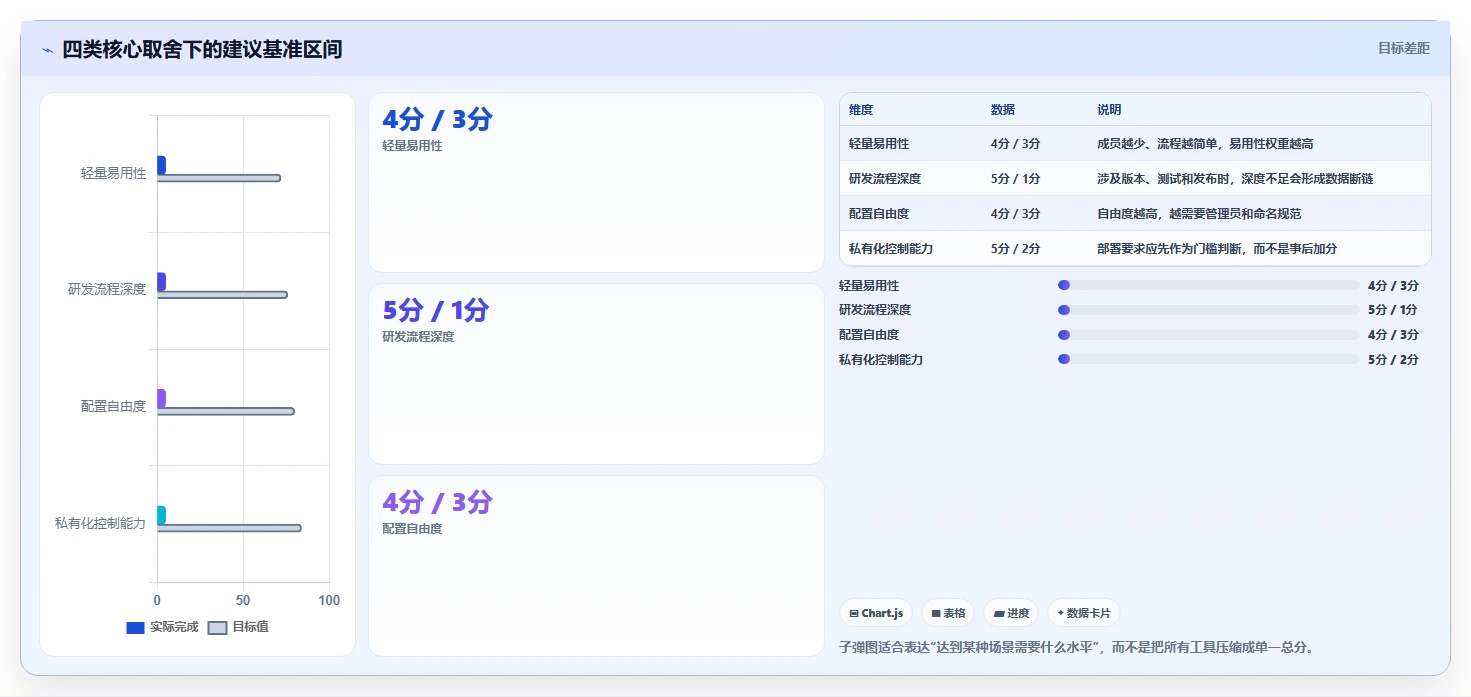1471x697 pixels.
Task: Click the 5分 / 1分 研发流程深度 data card
Action: pos(596,374)
